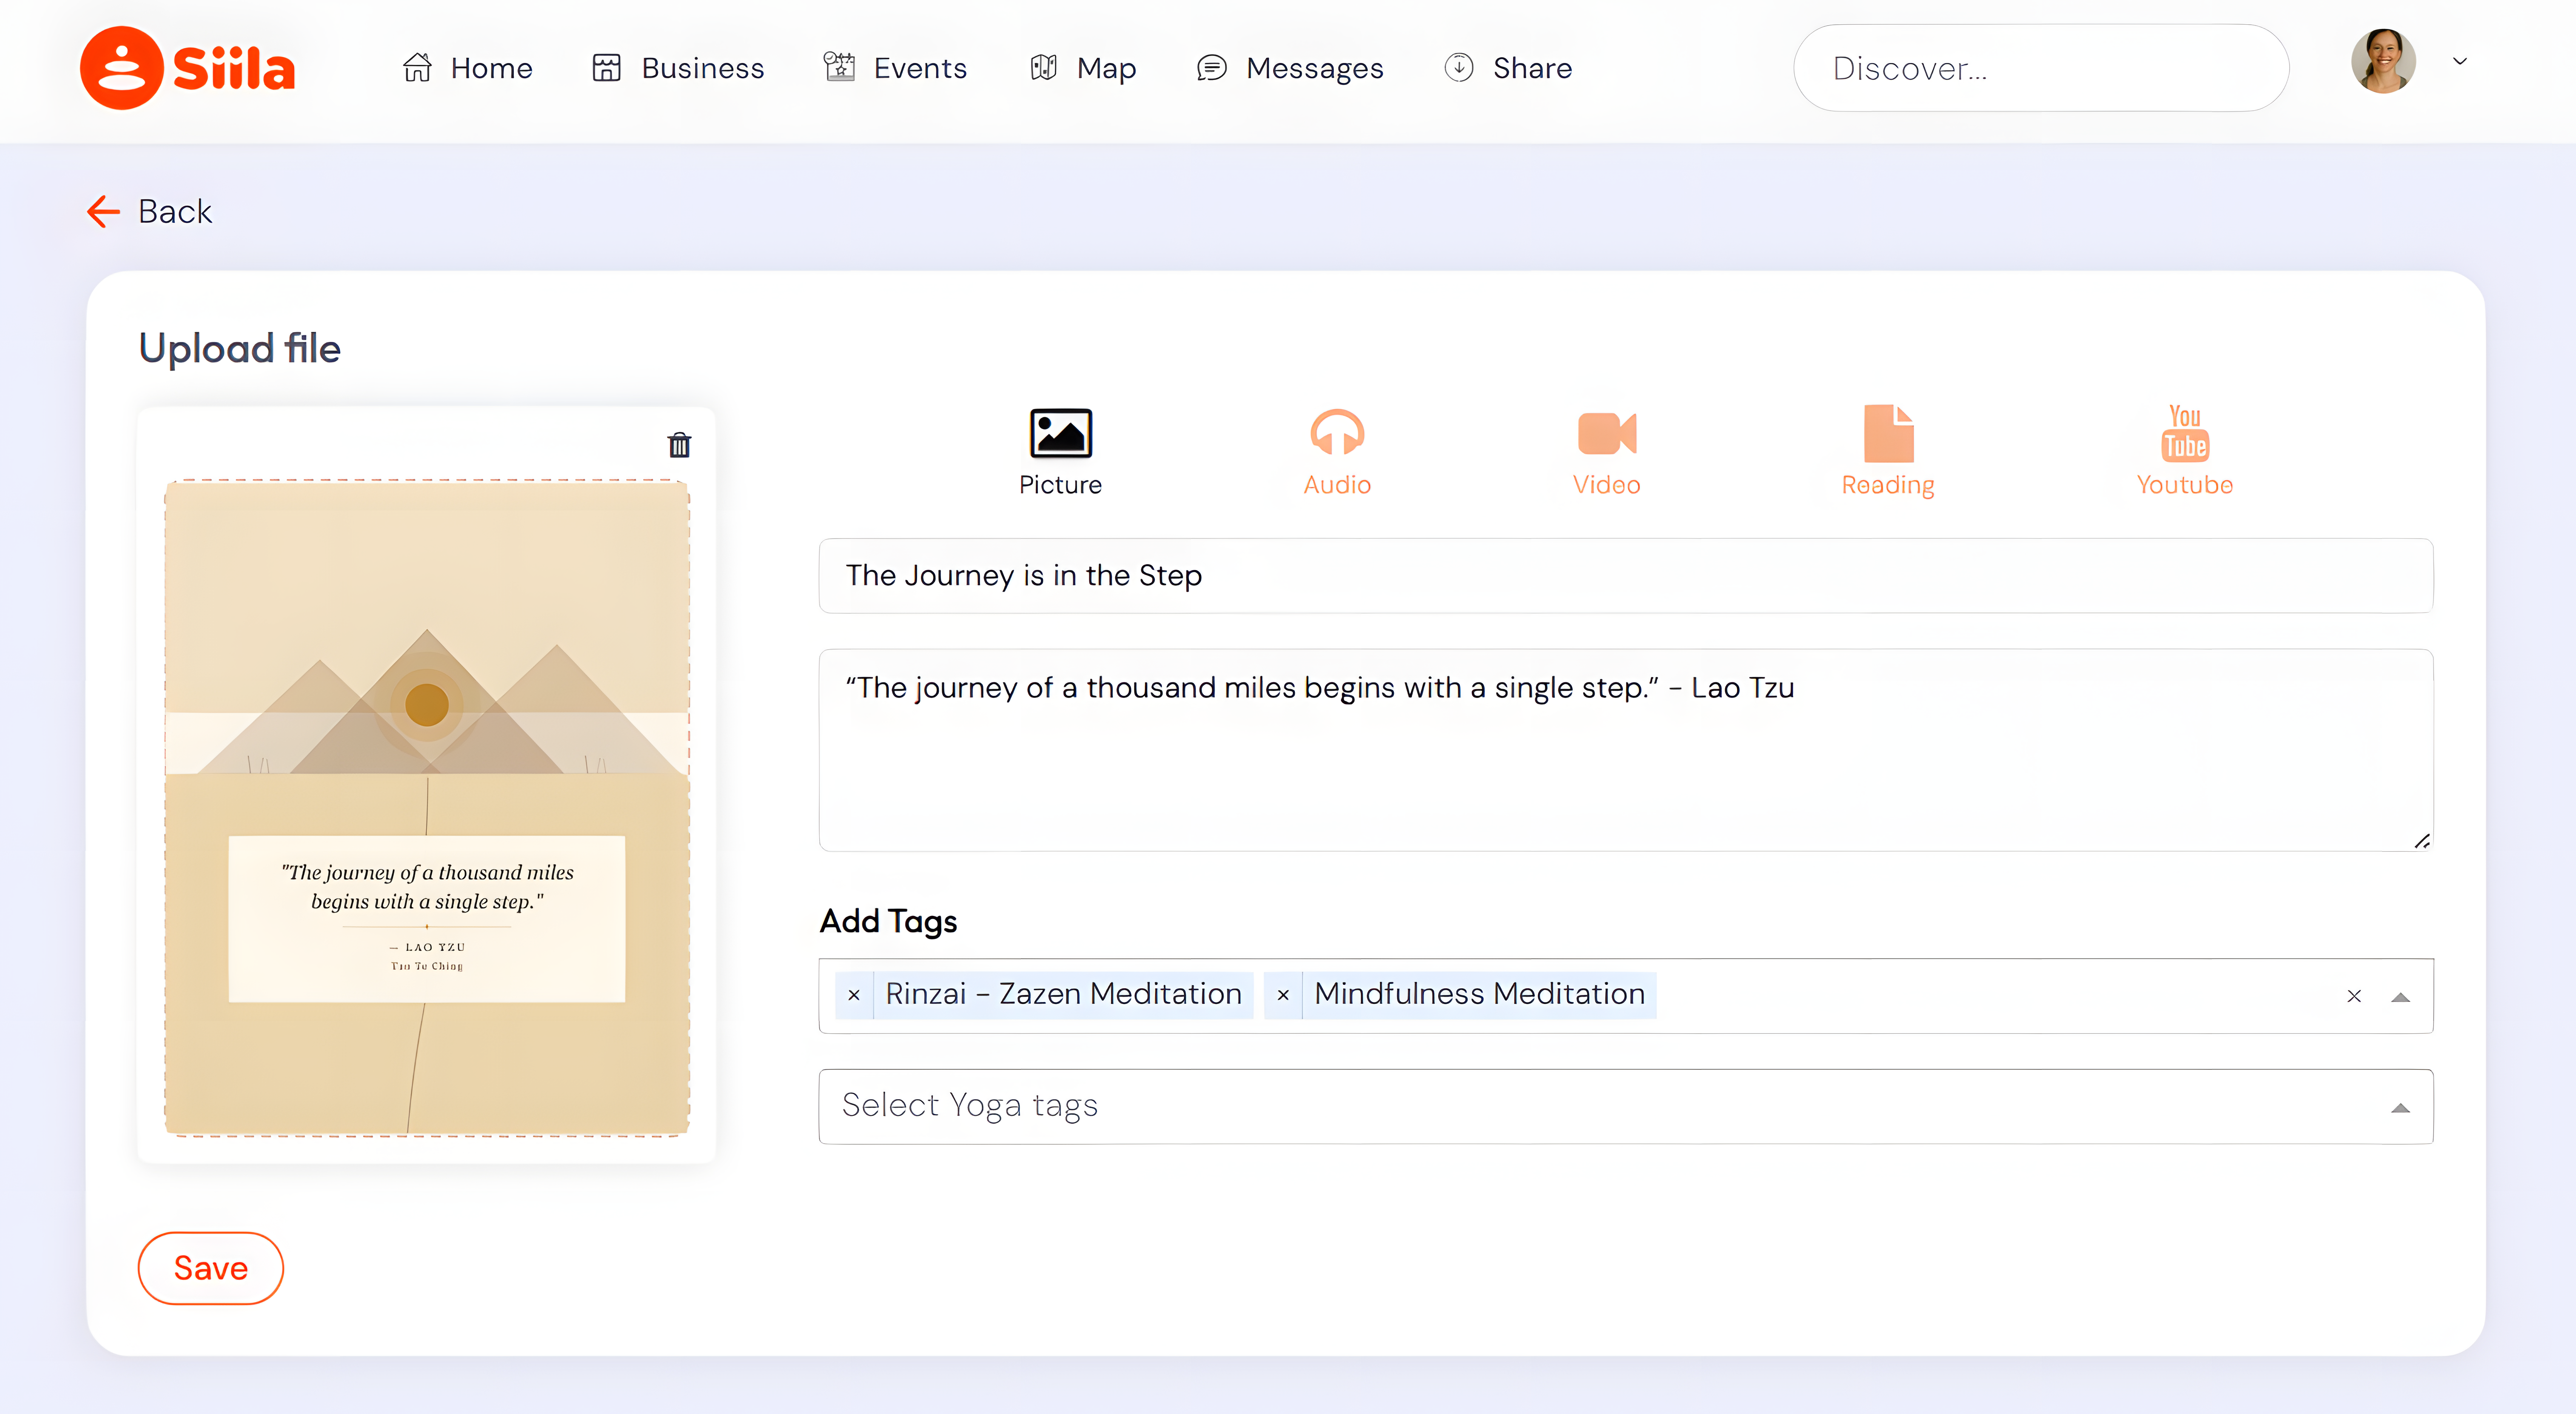
Task: Click the Save button
Action: (211, 1268)
